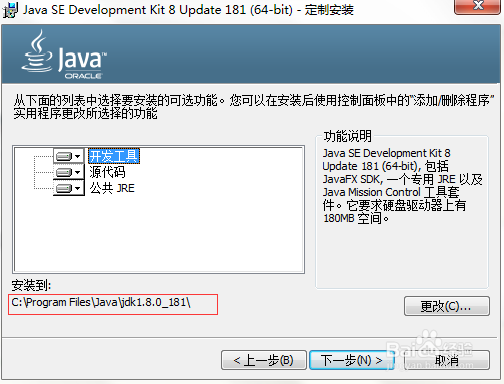Close the JDK installer window
This screenshot has width=504, height=384.
[477, 6]
